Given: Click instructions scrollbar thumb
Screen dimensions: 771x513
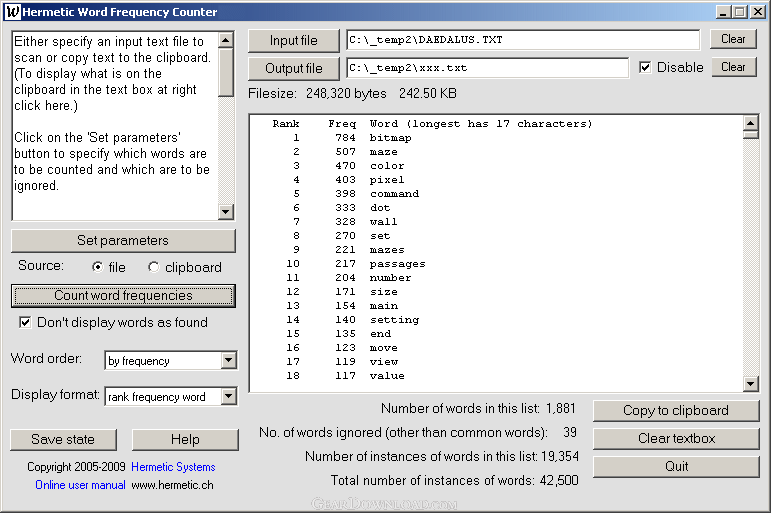Looking at the screenshot, I should (x=226, y=72).
